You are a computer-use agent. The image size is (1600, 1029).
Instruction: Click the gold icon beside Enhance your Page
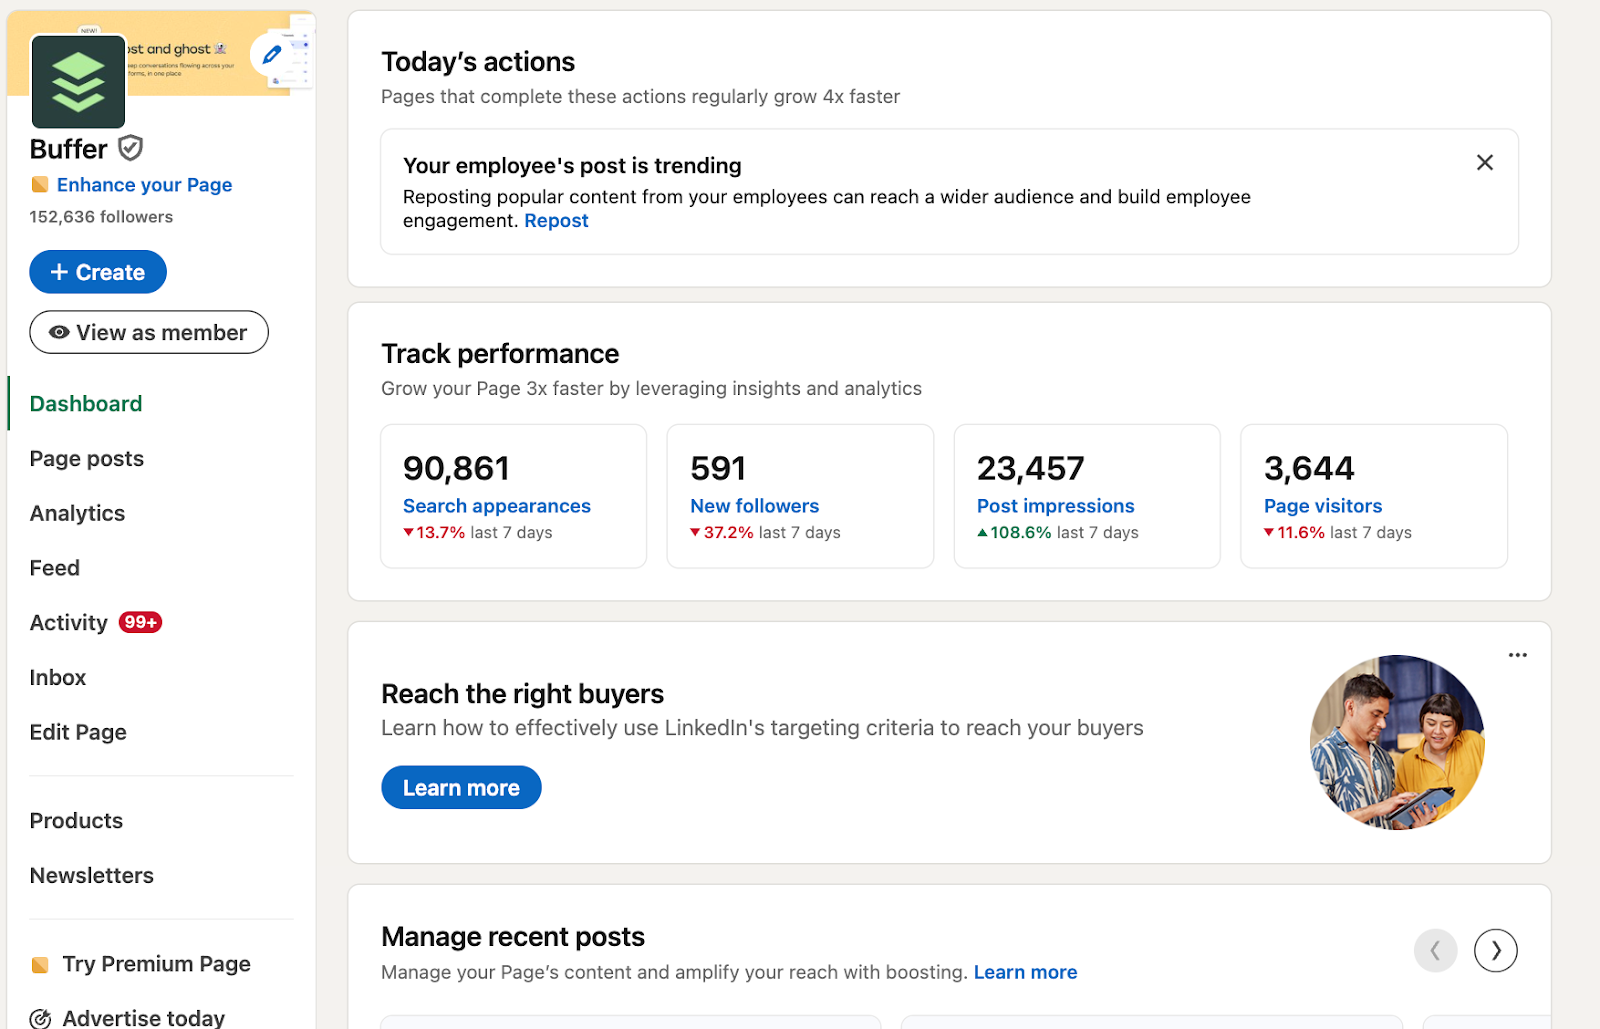pos(40,185)
